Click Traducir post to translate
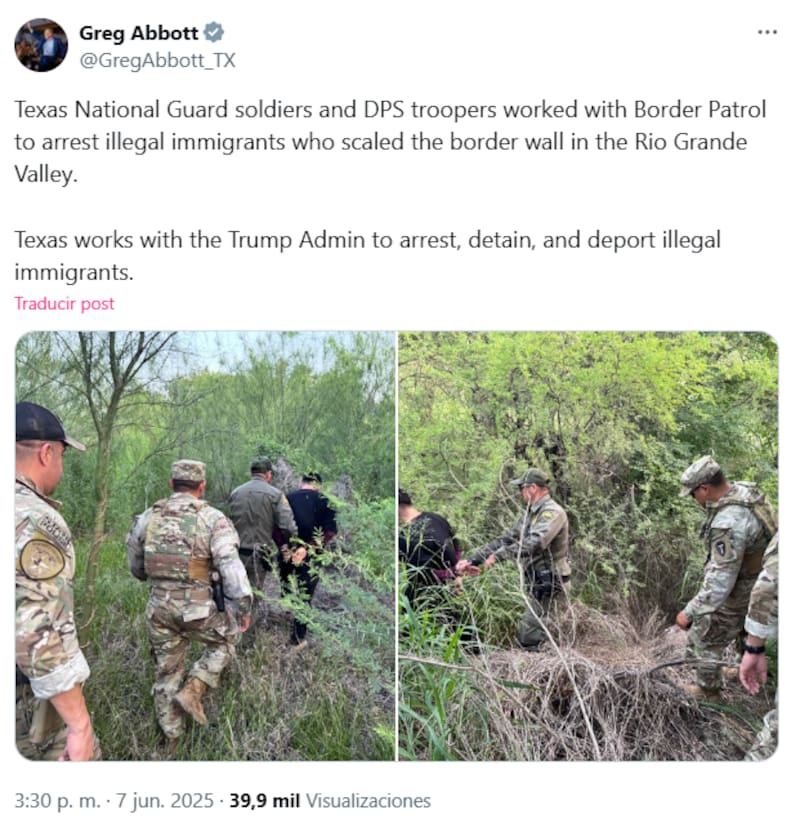This screenshot has height=832, width=800. coord(64,304)
